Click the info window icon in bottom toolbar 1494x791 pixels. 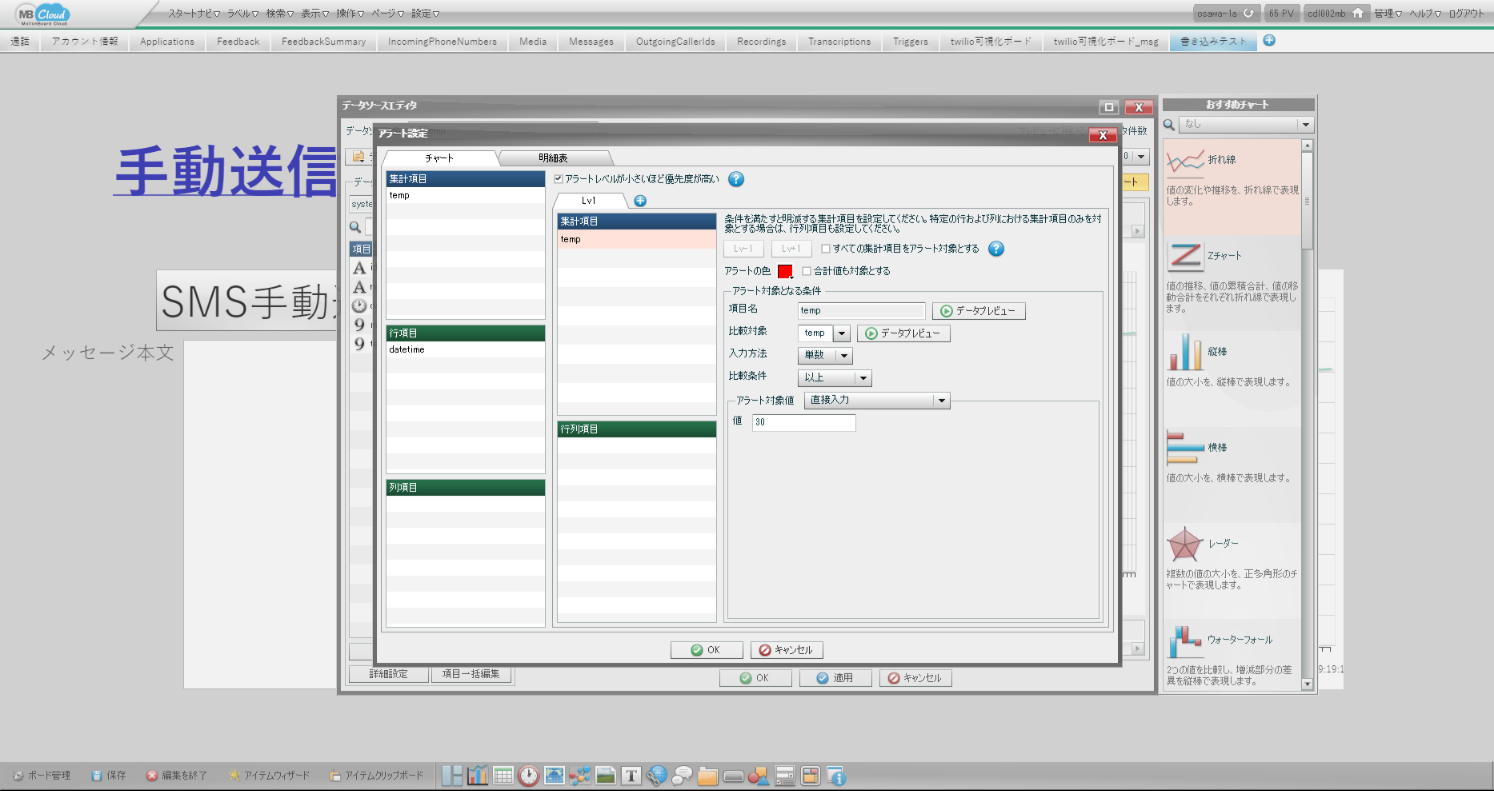(x=836, y=775)
